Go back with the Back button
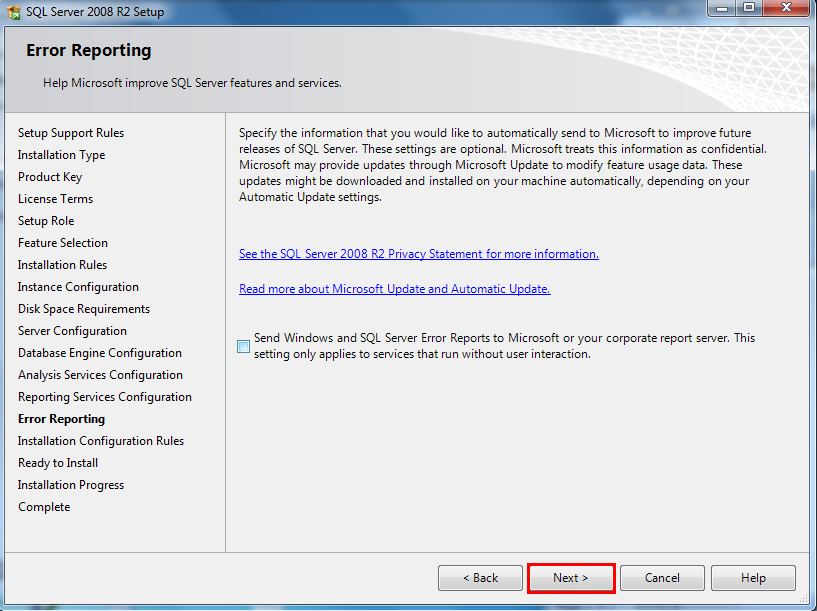Image resolution: width=817 pixels, height=611 pixels. pos(480,578)
